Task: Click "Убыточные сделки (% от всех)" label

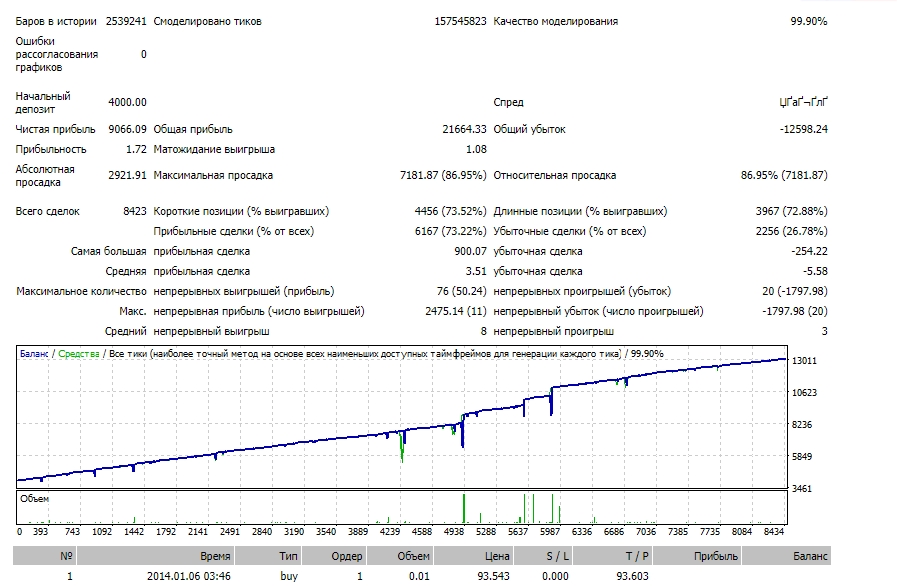Action: pyautogui.click(x=570, y=231)
